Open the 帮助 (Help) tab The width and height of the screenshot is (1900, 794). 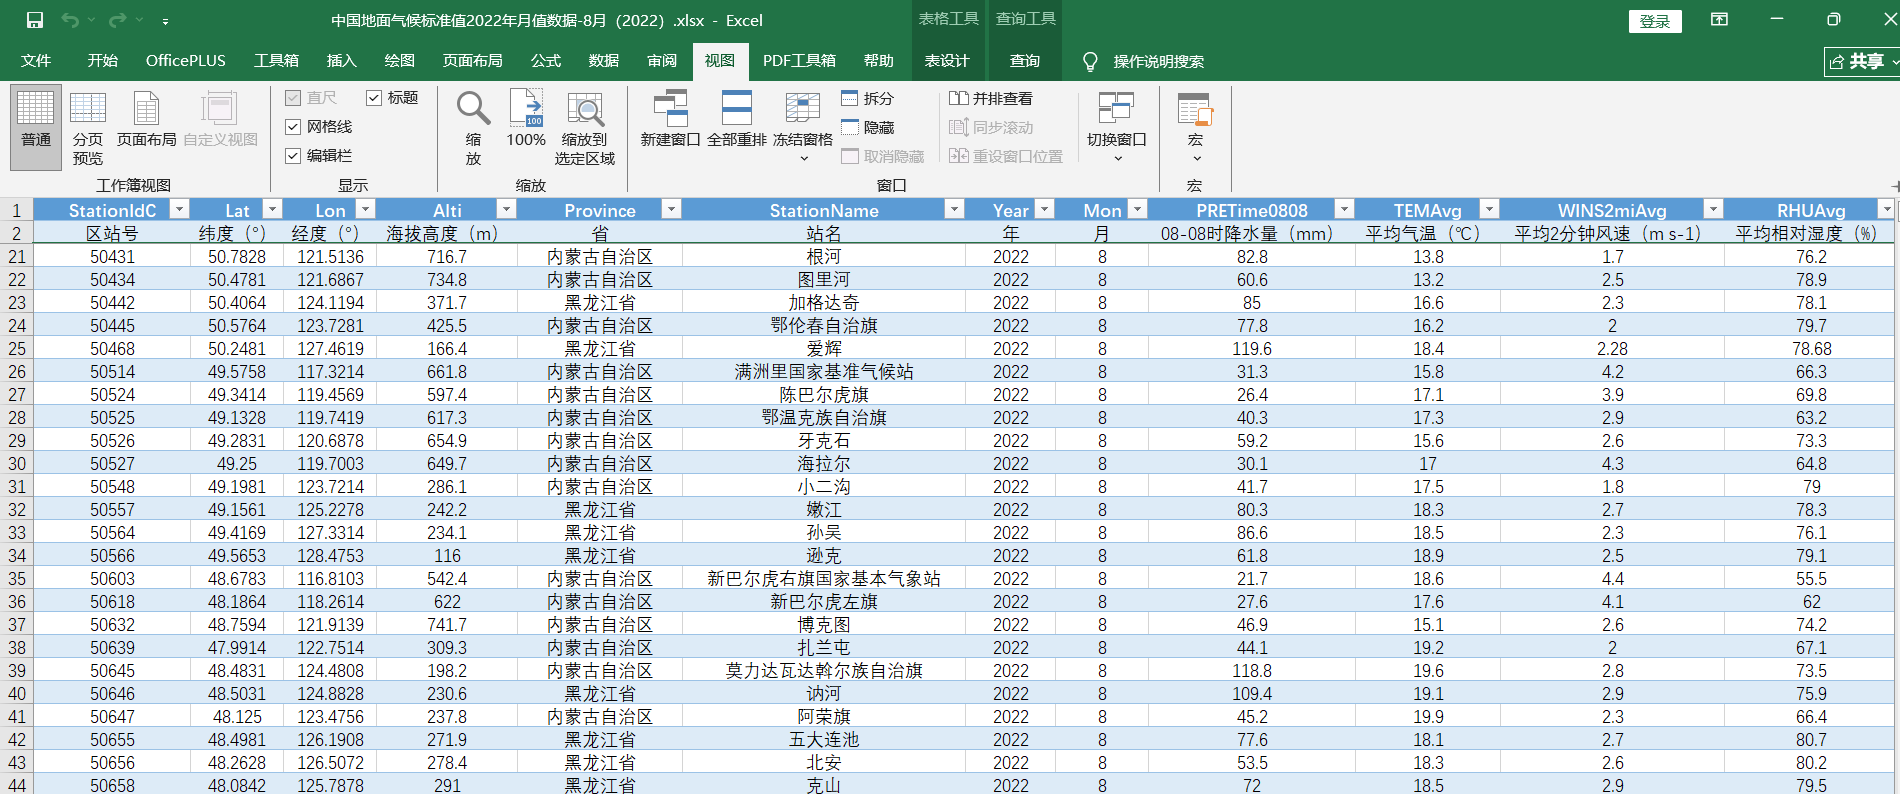pyautogui.click(x=878, y=61)
